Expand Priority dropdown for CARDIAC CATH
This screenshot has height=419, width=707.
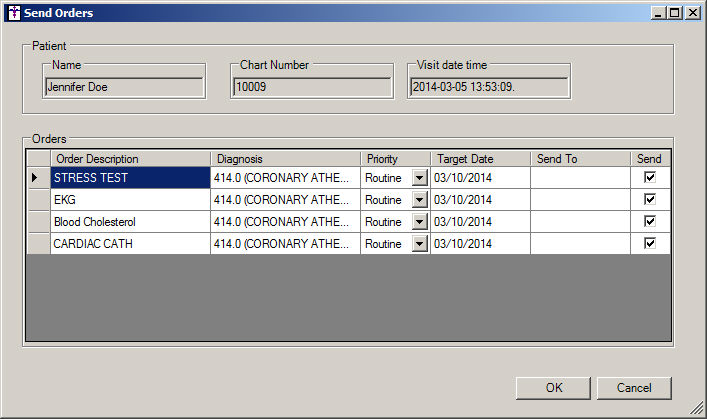[419, 244]
